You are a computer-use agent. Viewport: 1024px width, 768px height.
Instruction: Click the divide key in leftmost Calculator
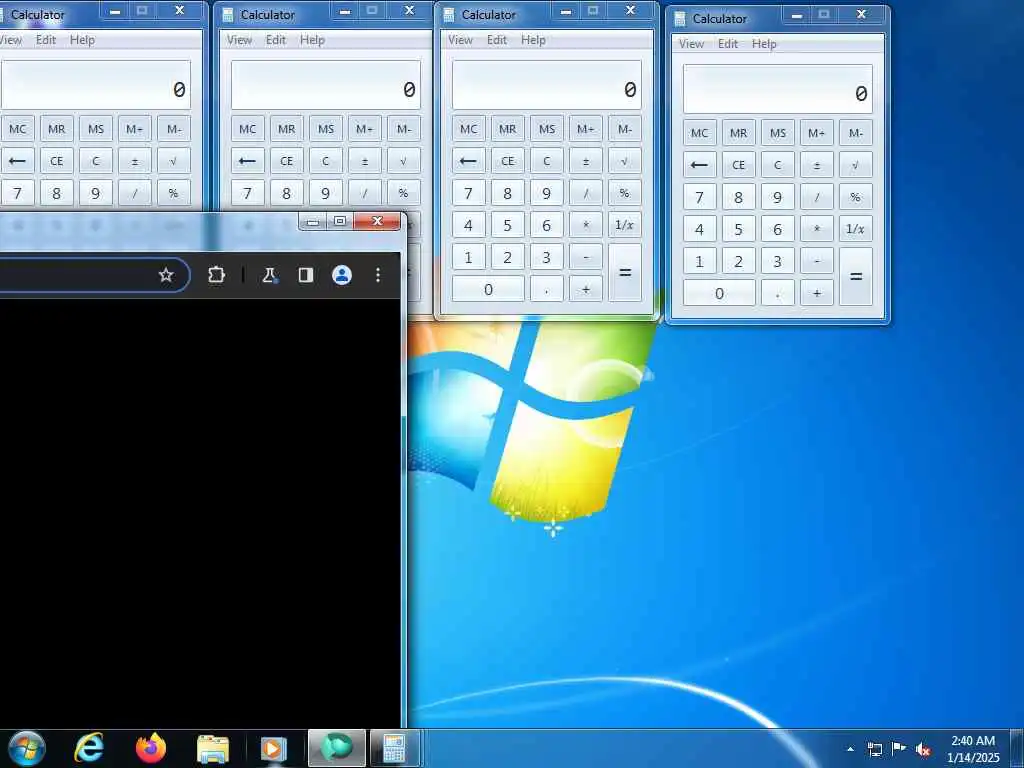pos(135,193)
